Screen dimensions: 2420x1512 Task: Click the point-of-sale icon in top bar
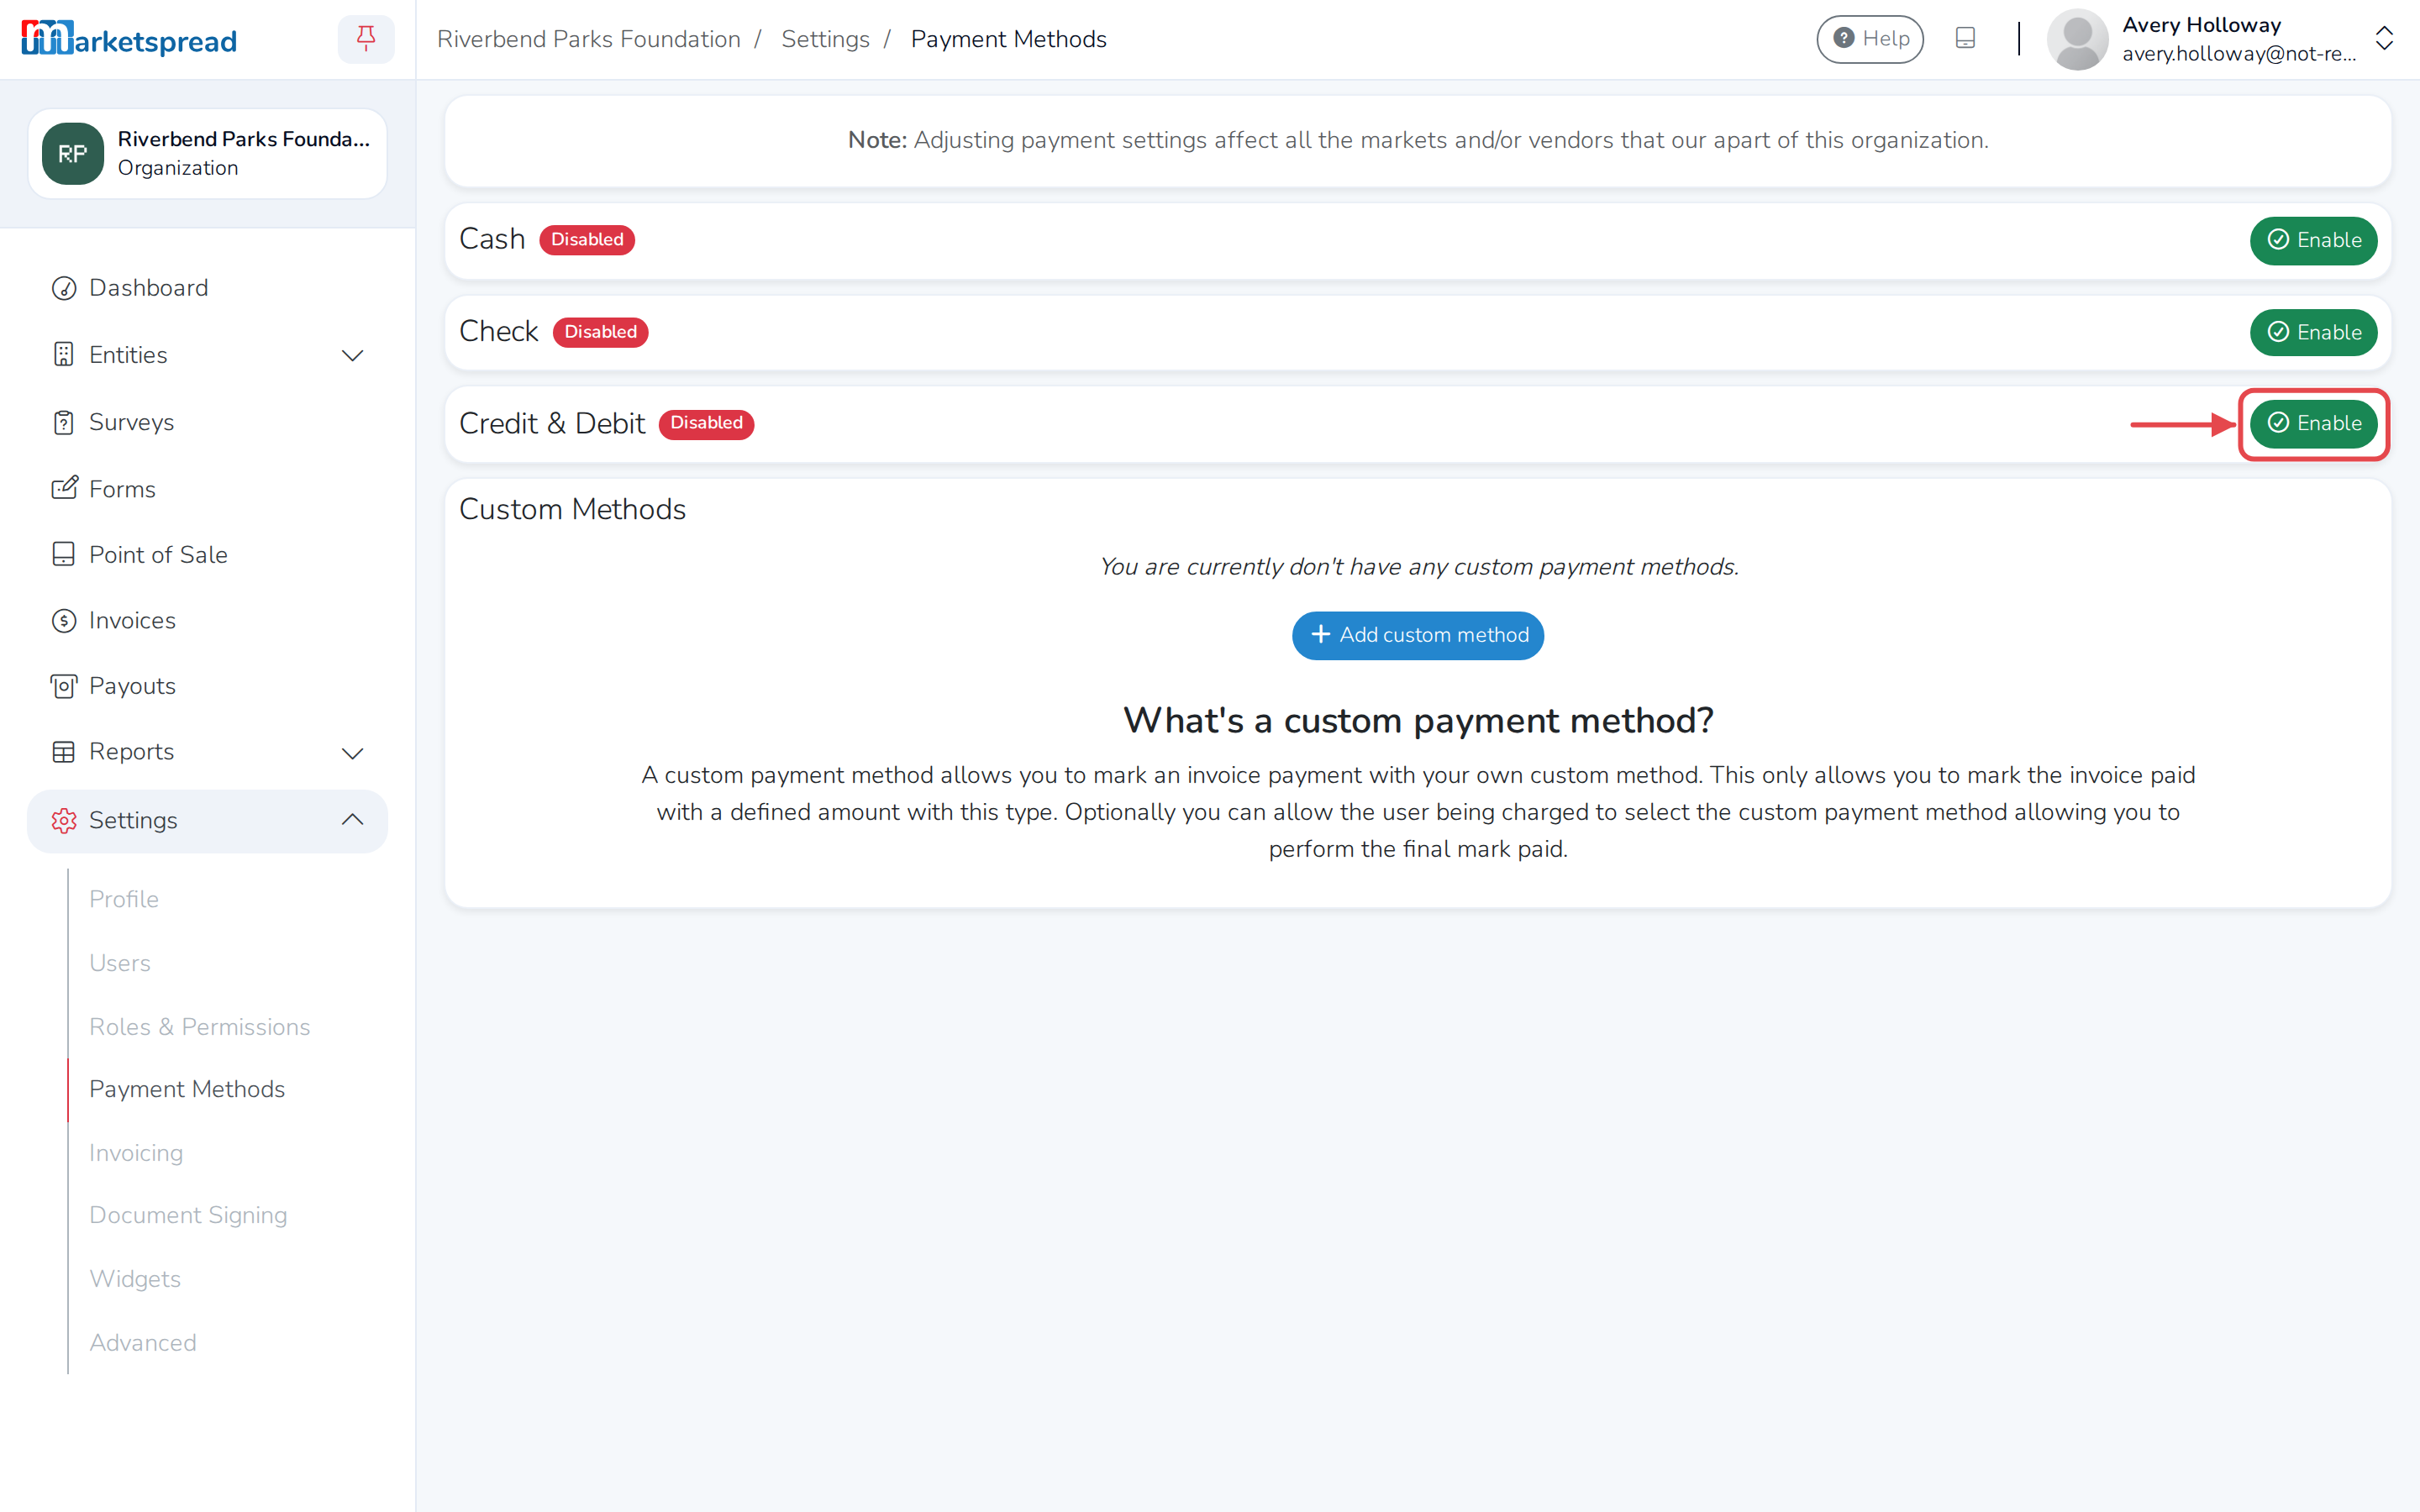1965,39
